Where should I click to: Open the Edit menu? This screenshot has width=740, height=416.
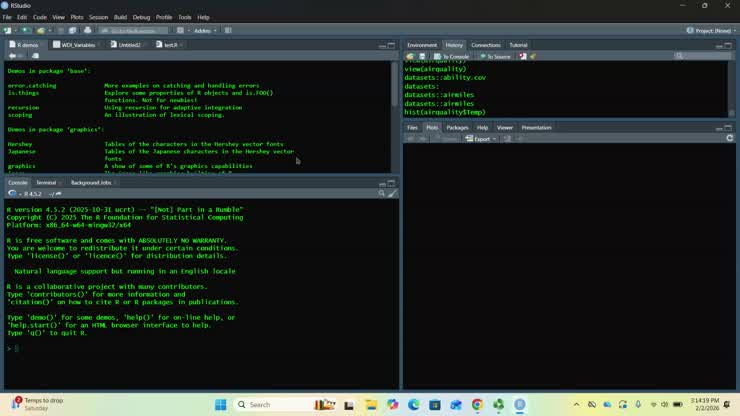pos(22,17)
